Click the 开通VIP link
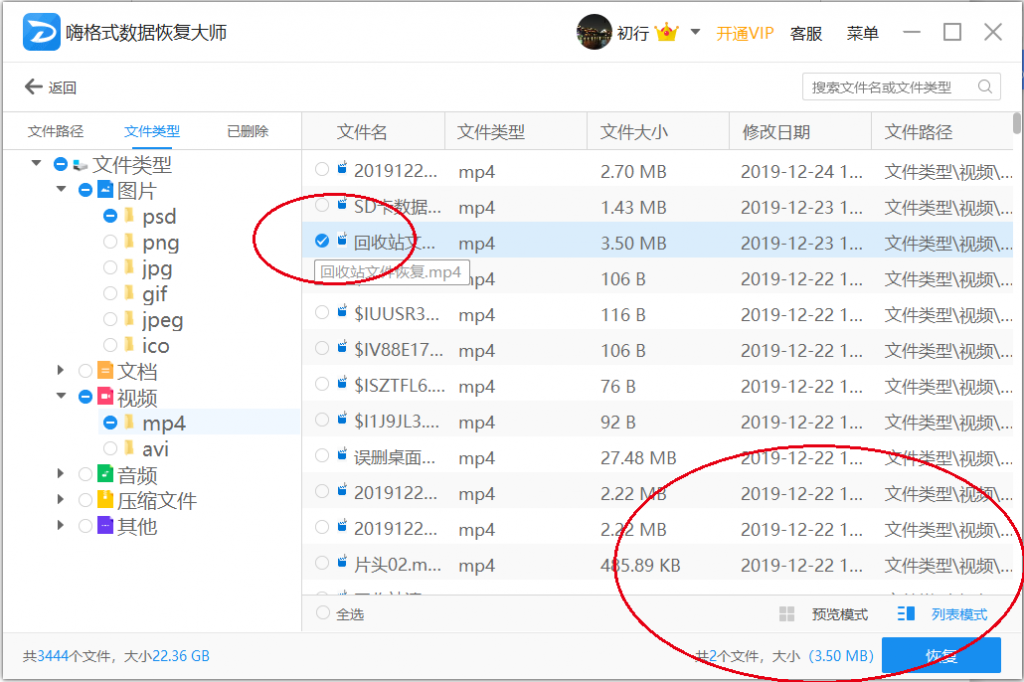 [744, 33]
